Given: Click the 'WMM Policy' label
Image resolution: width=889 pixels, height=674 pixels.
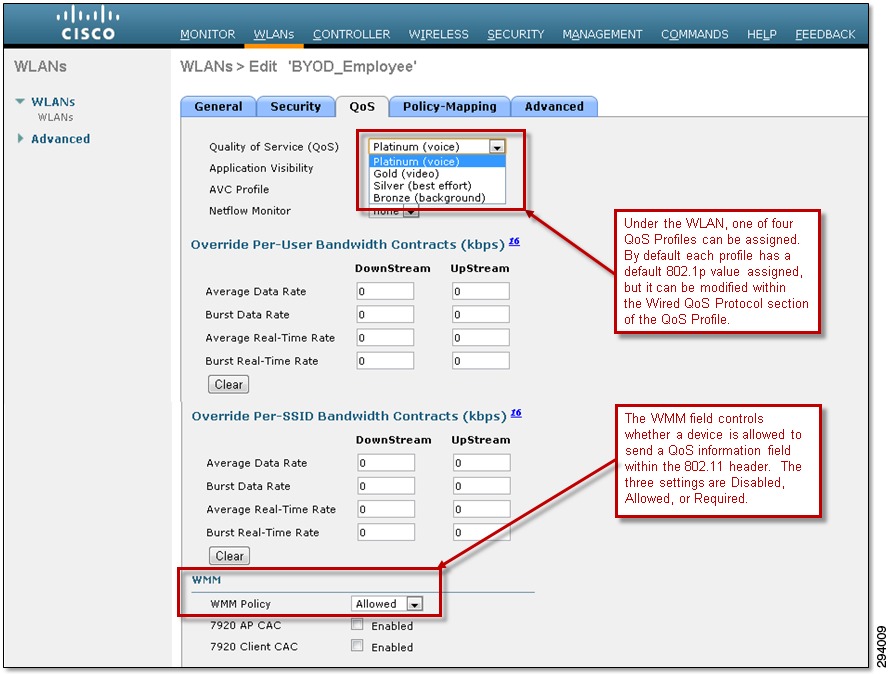Looking at the screenshot, I should point(240,604).
